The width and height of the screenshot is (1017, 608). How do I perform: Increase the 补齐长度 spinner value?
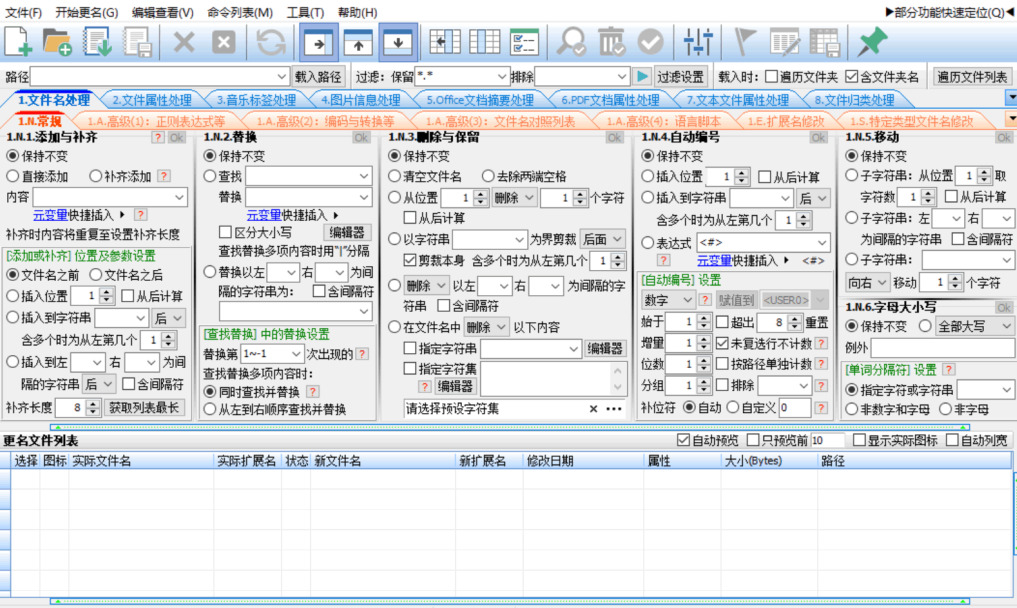[x=93, y=403]
